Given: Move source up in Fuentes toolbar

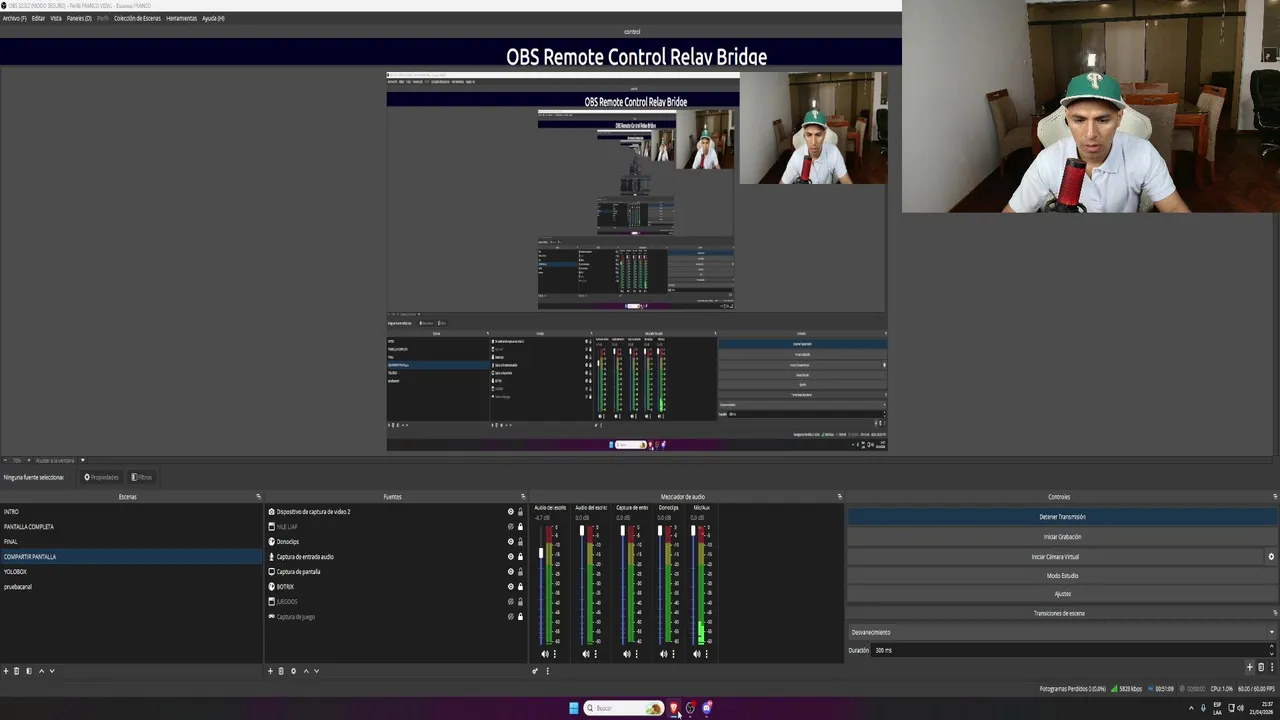Looking at the screenshot, I should point(306,671).
